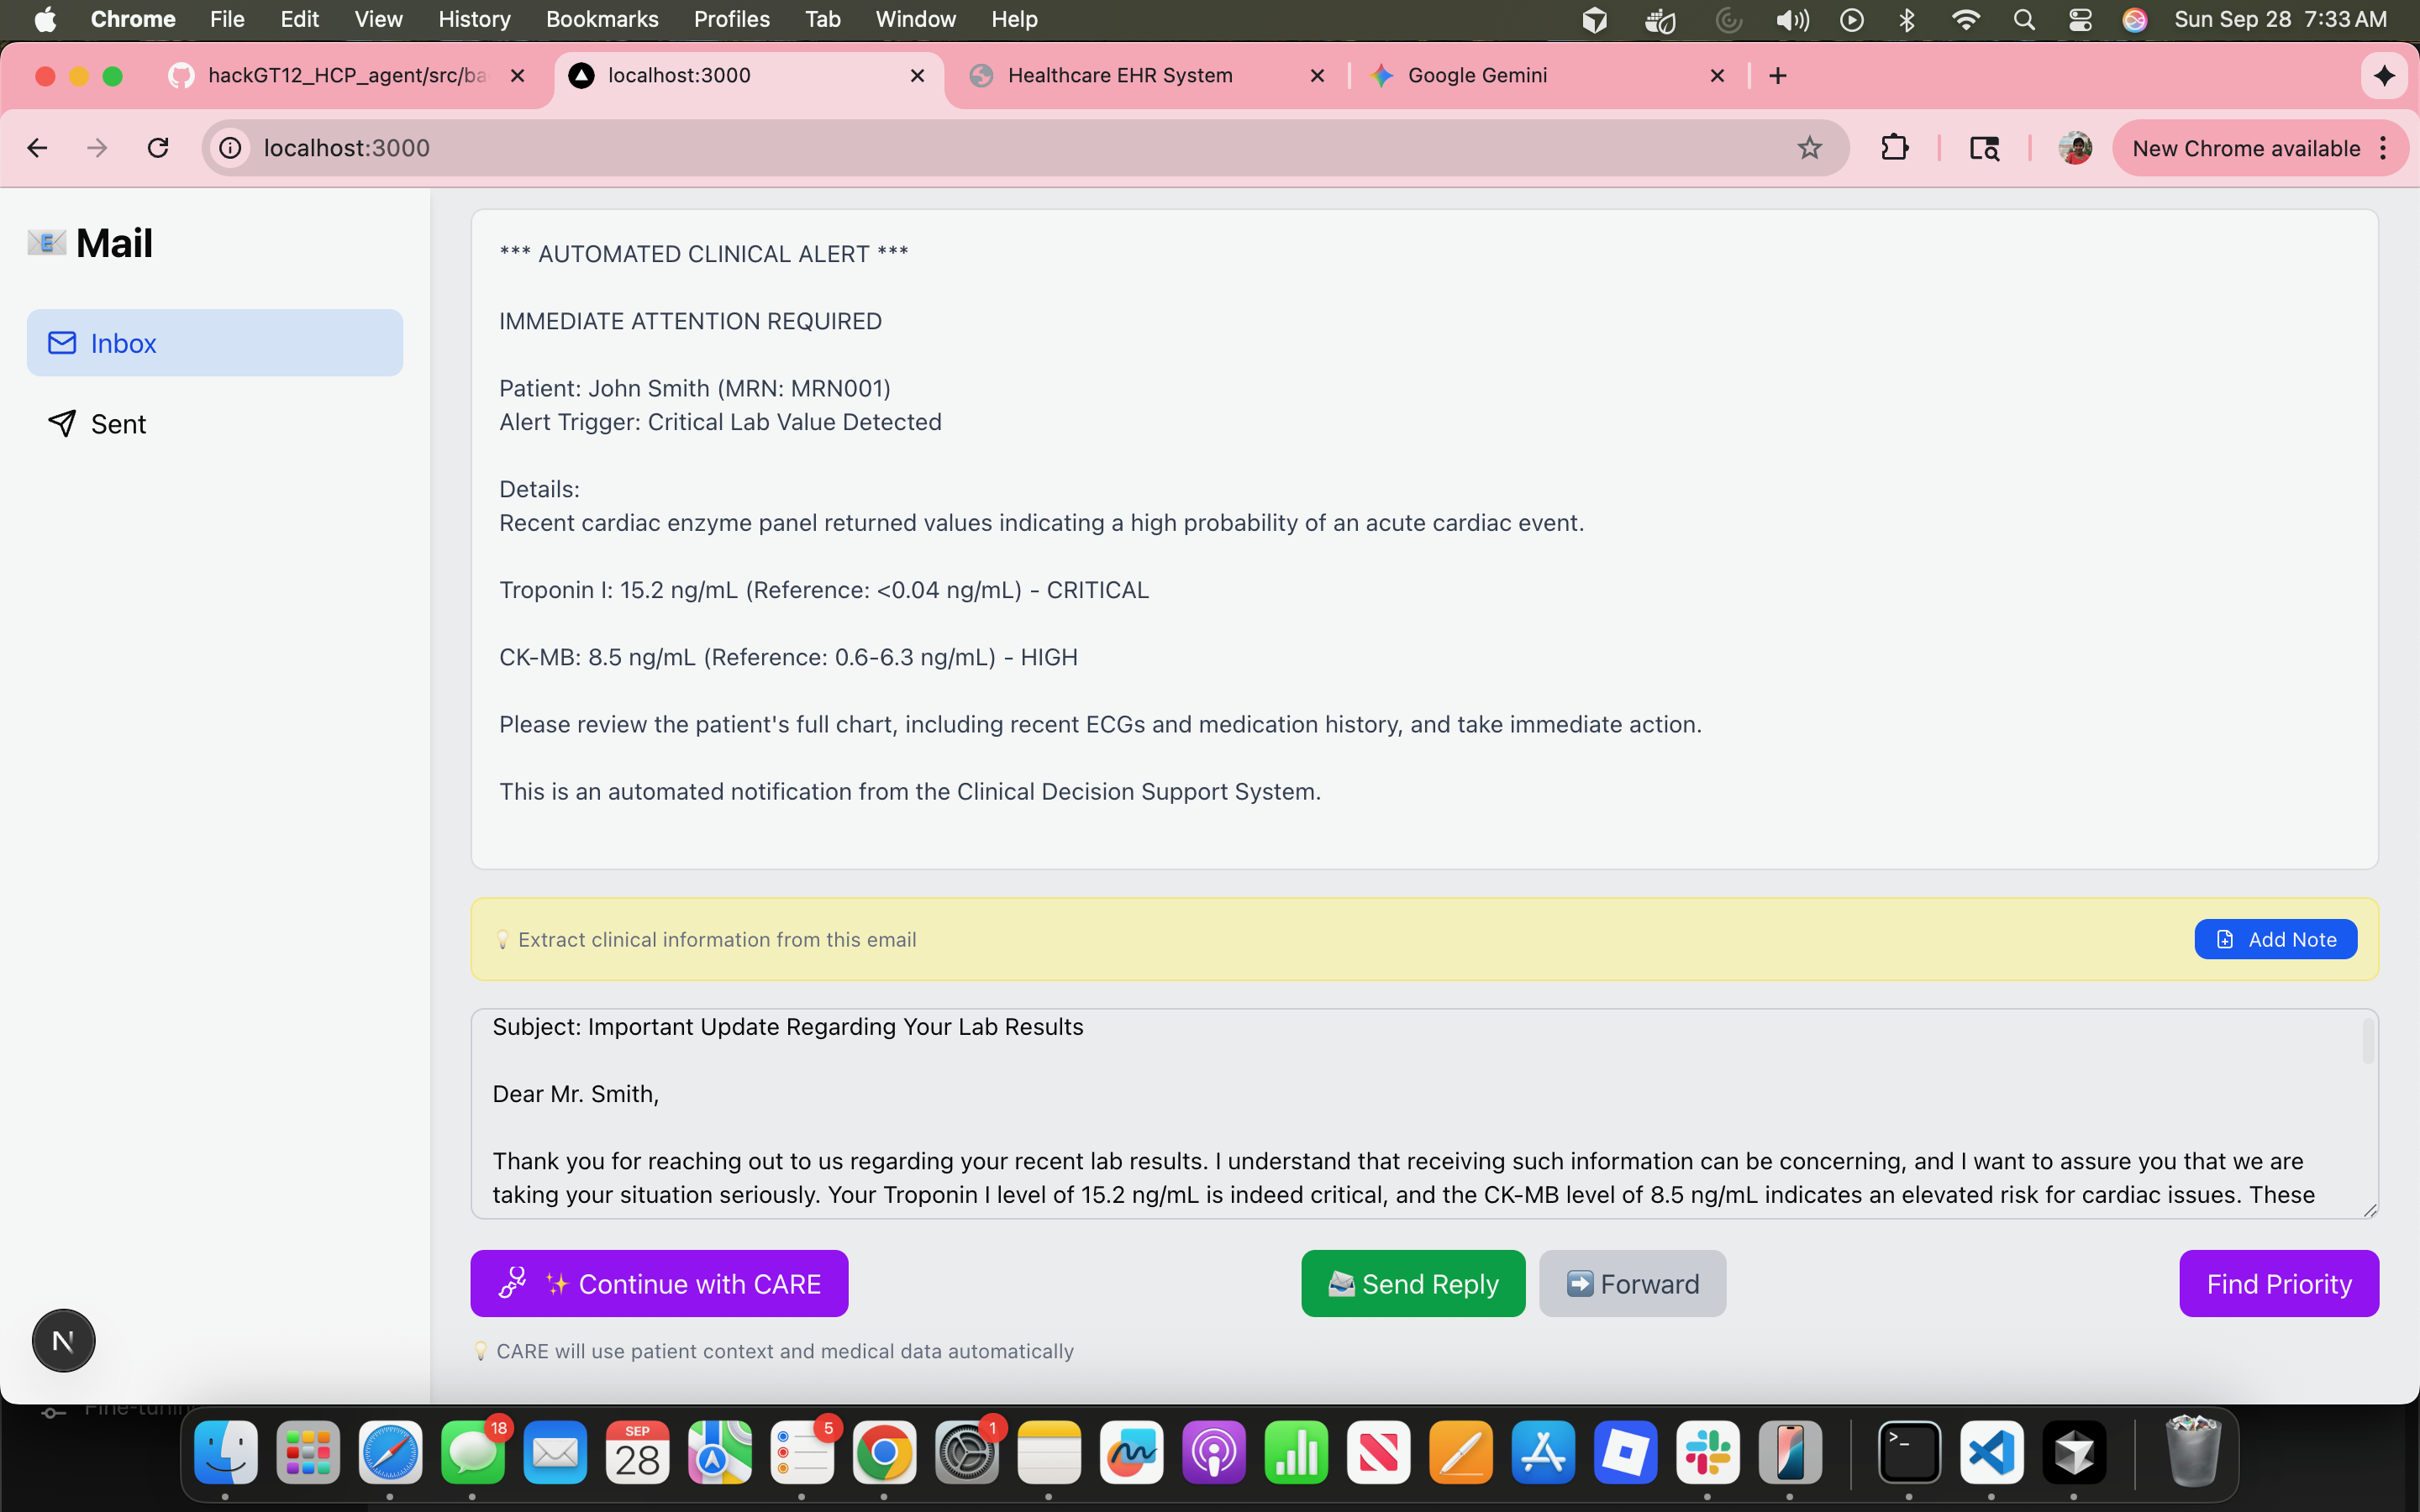
Task: Reload the localhost page
Action: 158,148
